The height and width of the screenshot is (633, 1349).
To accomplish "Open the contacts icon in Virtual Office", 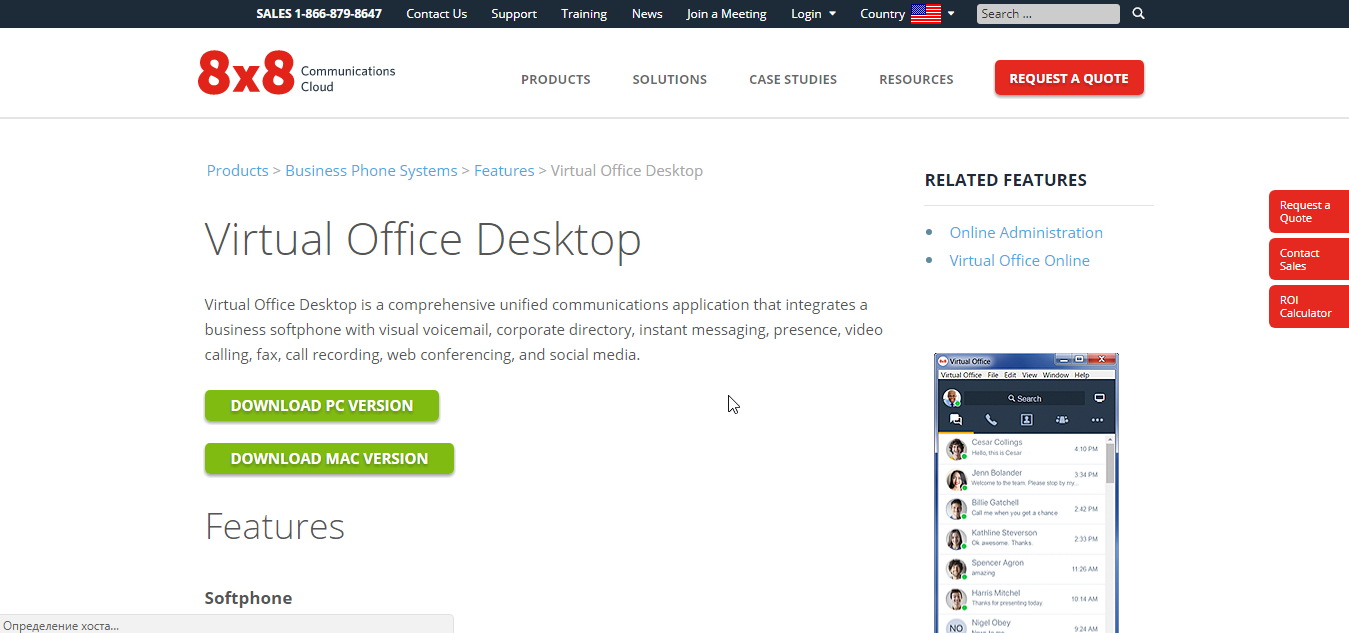I will [1027, 420].
